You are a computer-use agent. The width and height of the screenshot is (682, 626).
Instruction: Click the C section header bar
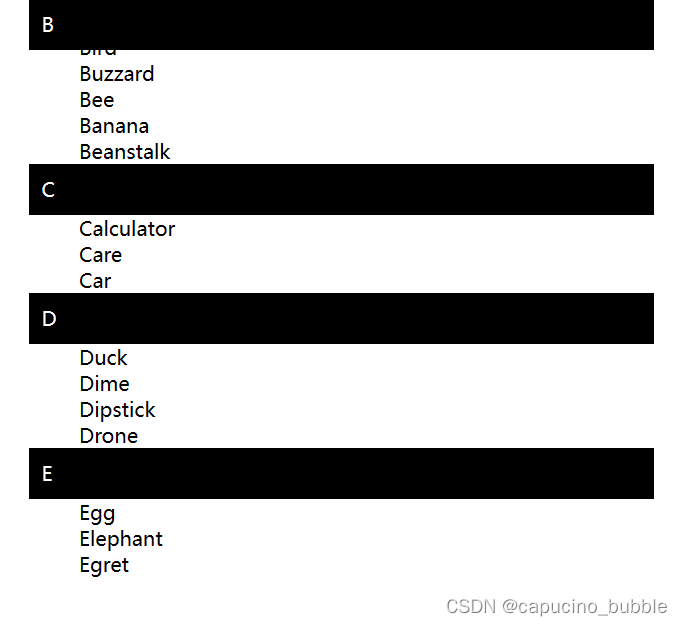pyautogui.click(x=341, y=189)
